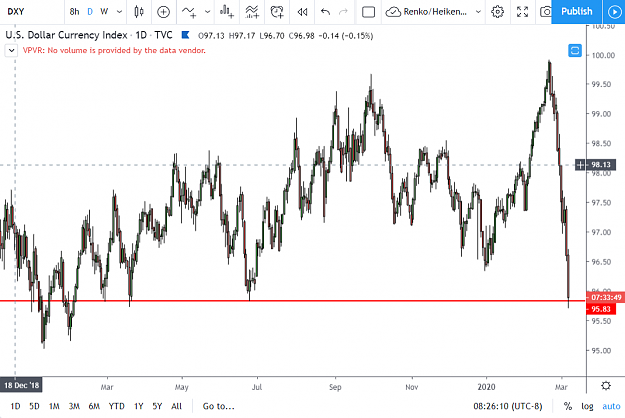This screenshot has height=418, width=625.
Task: Expand the layout name dropdown arrow
Action: tap(478, 12)
